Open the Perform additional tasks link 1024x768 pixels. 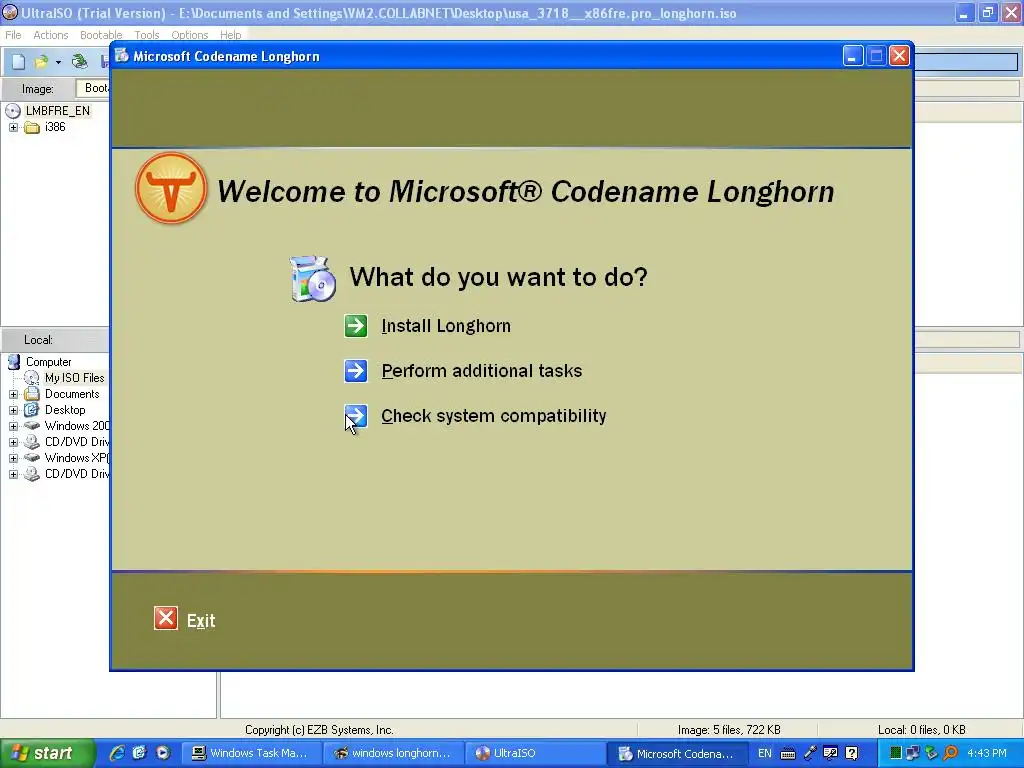482,371
